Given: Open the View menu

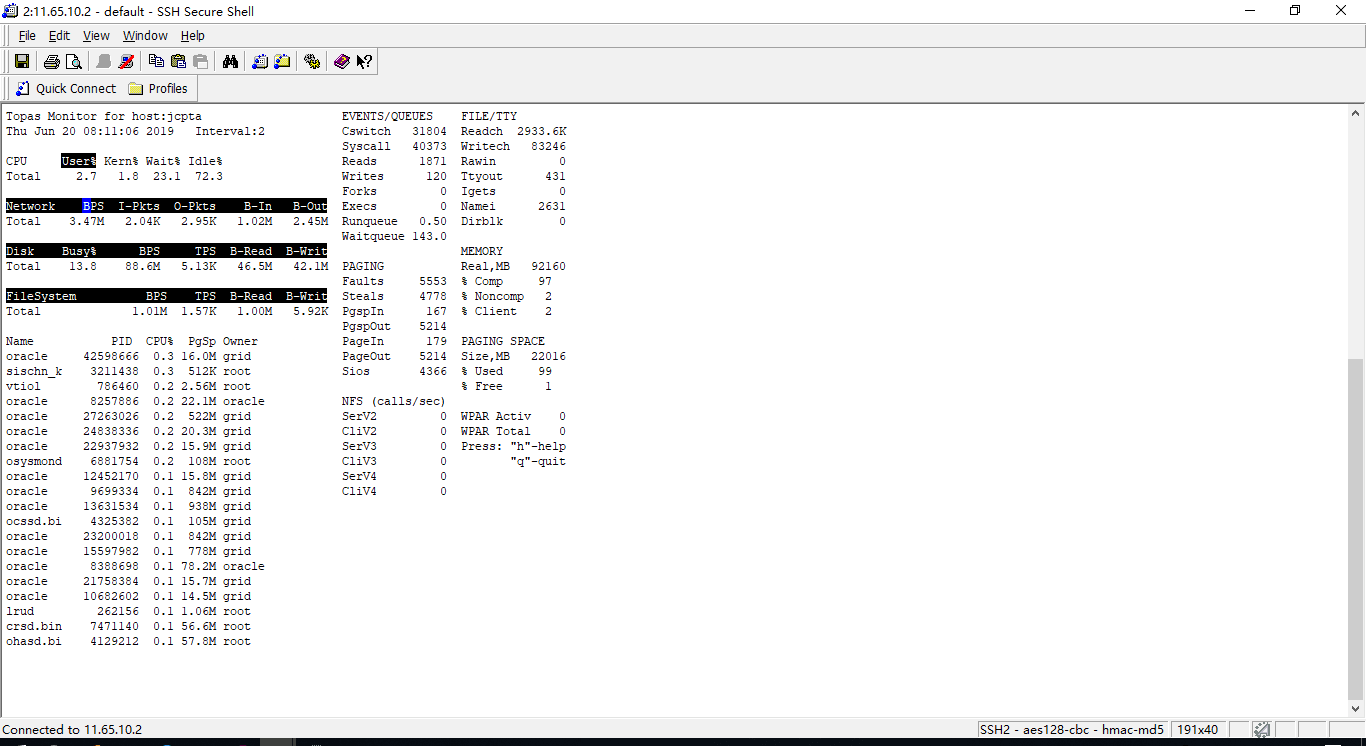Looking at the screenshot, I should (x=96, y=36).
